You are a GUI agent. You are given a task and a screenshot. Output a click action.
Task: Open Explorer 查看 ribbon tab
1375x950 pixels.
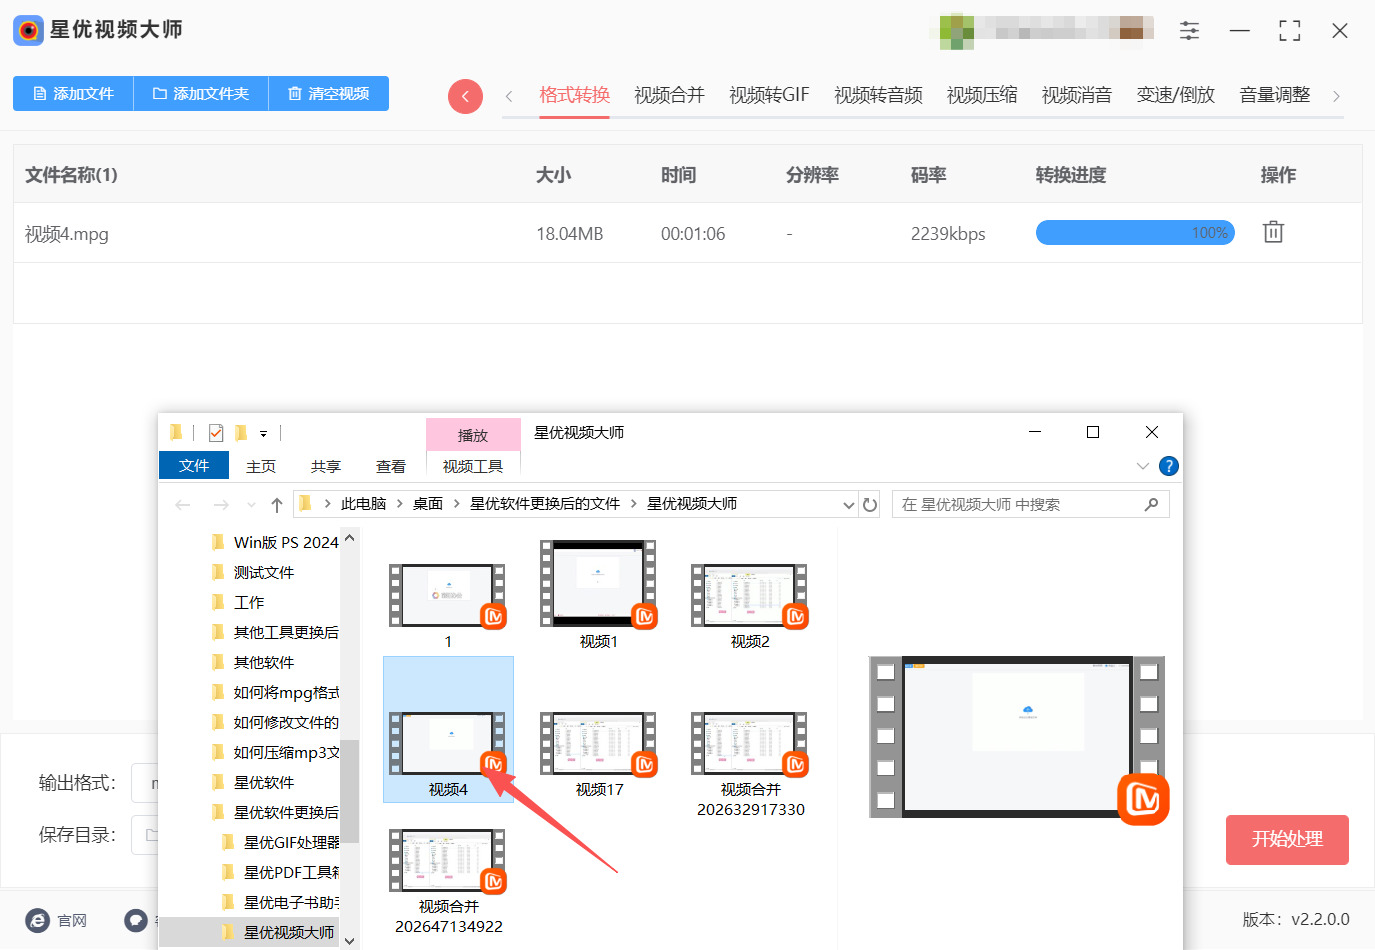point(391,466)
